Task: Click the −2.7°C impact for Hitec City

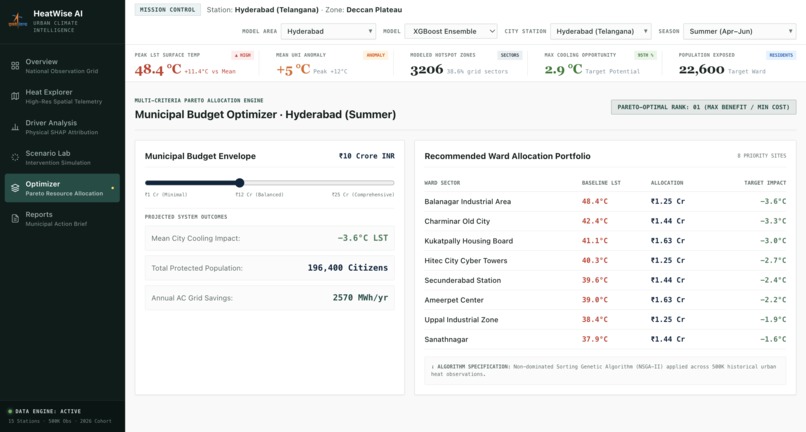Action: [x=773, y=261]
